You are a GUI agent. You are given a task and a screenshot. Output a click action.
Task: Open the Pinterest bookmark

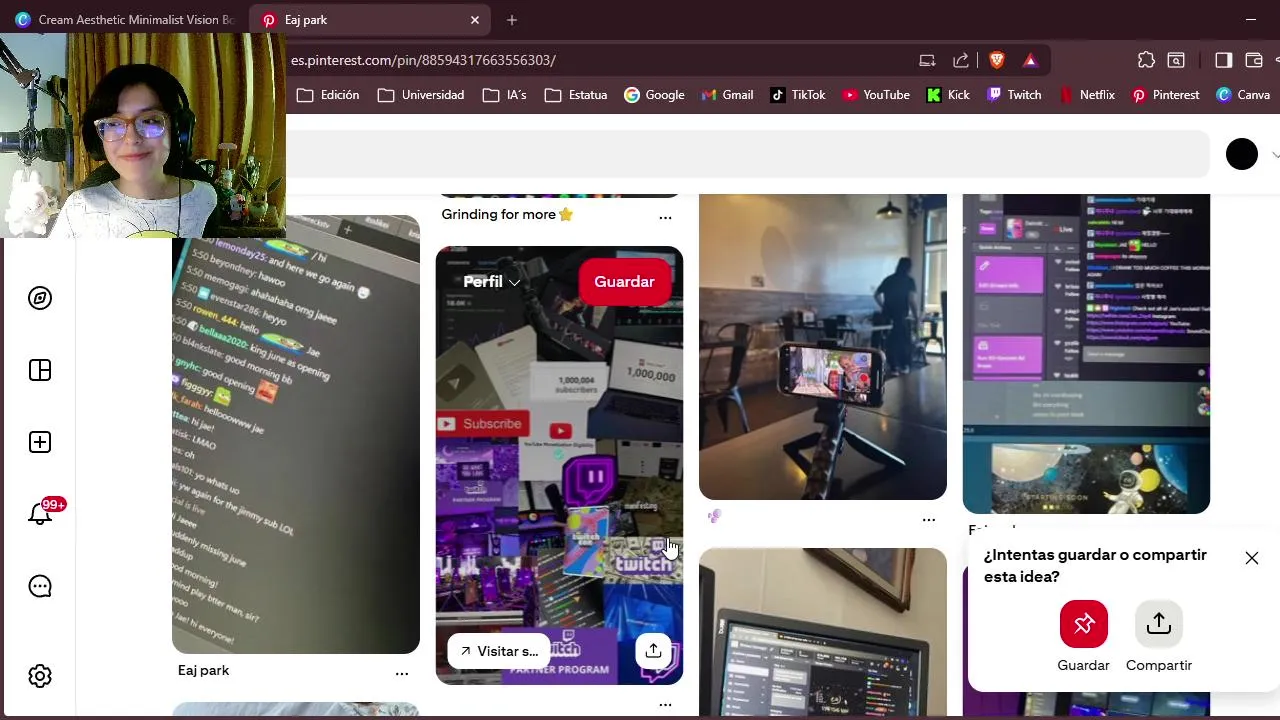coord(1165,95)
